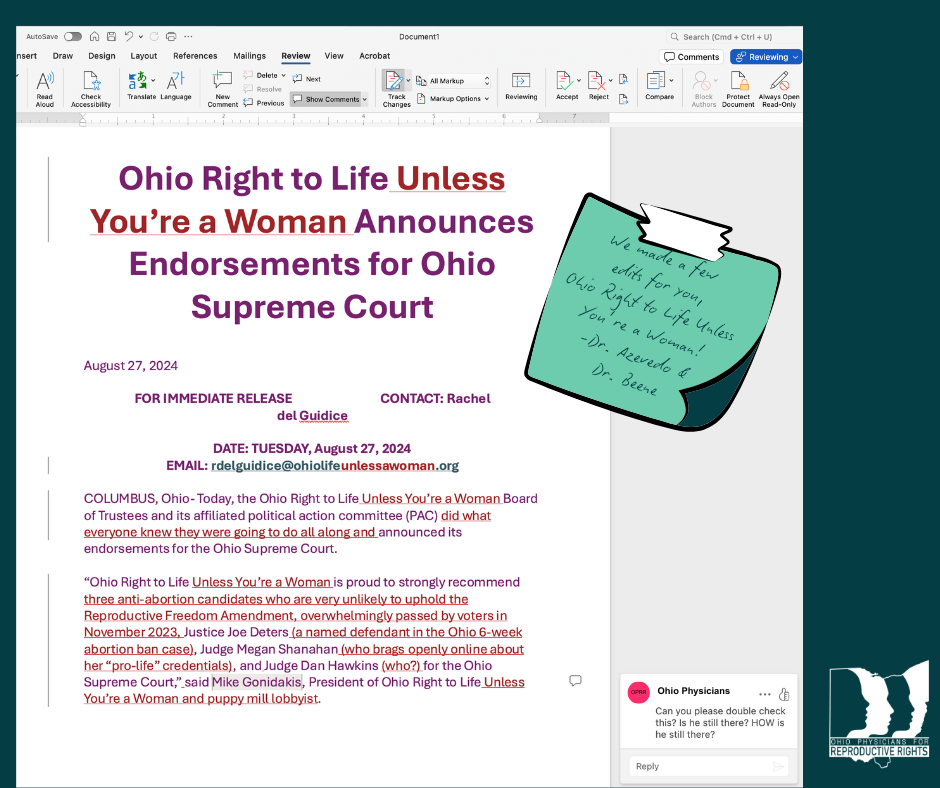Click the Read Aloud icon
The height and width of the screenshot is (788, 940).
coord(45,80)
